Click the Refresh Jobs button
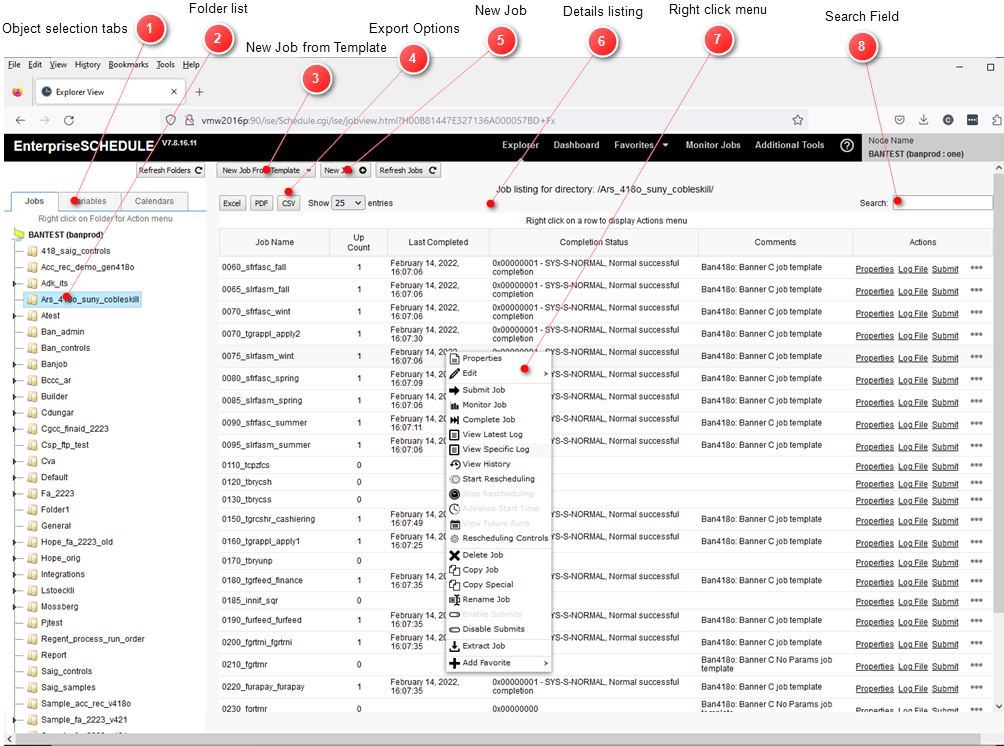The width and height of the screenshot is (1004, 746). tap(408, 171)
